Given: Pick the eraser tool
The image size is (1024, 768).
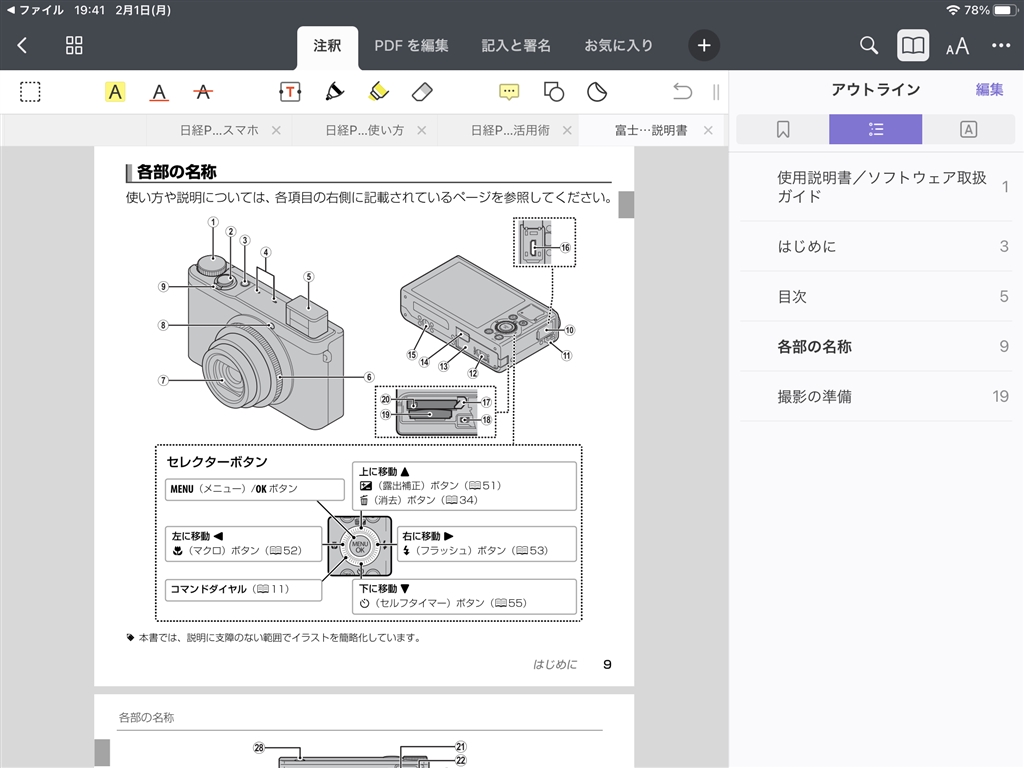Looking at the screenshot, I should 422,92.
